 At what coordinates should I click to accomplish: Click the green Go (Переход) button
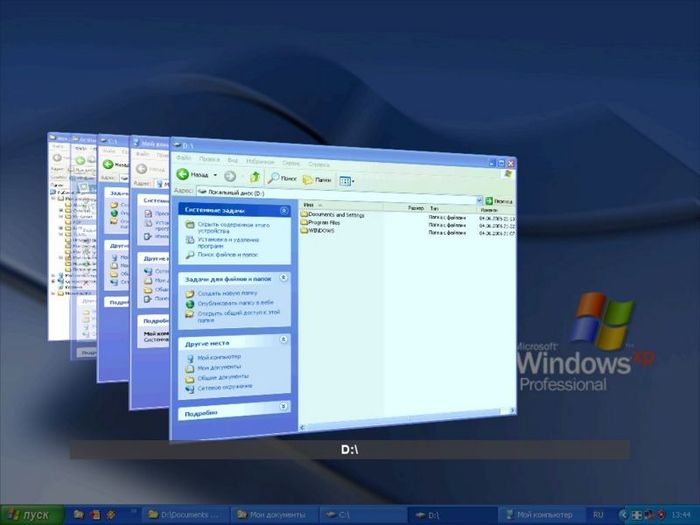pos(499,201)
